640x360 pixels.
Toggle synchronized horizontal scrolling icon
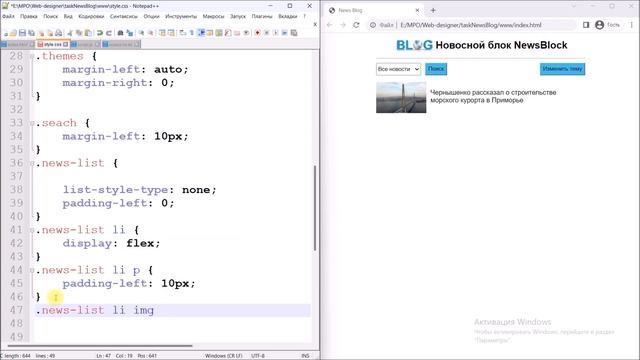(171, 33)
